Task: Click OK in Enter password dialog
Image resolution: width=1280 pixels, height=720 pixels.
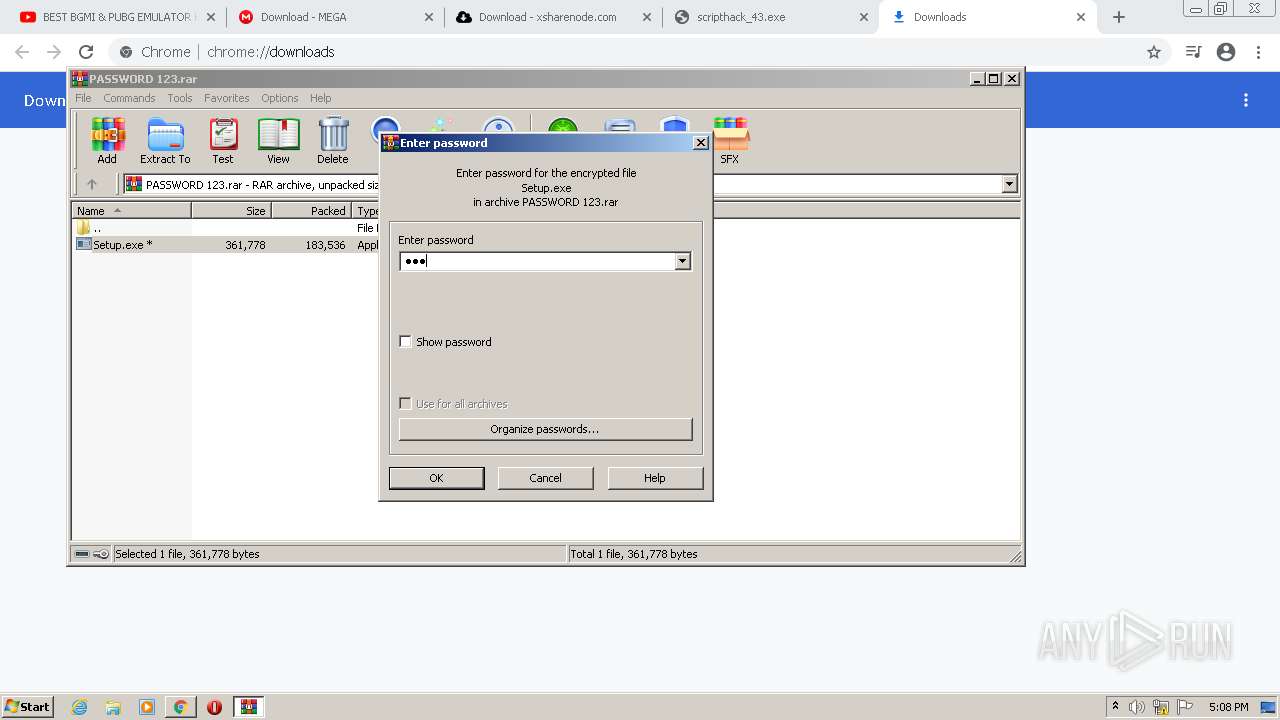Action: tap(436, 478)
